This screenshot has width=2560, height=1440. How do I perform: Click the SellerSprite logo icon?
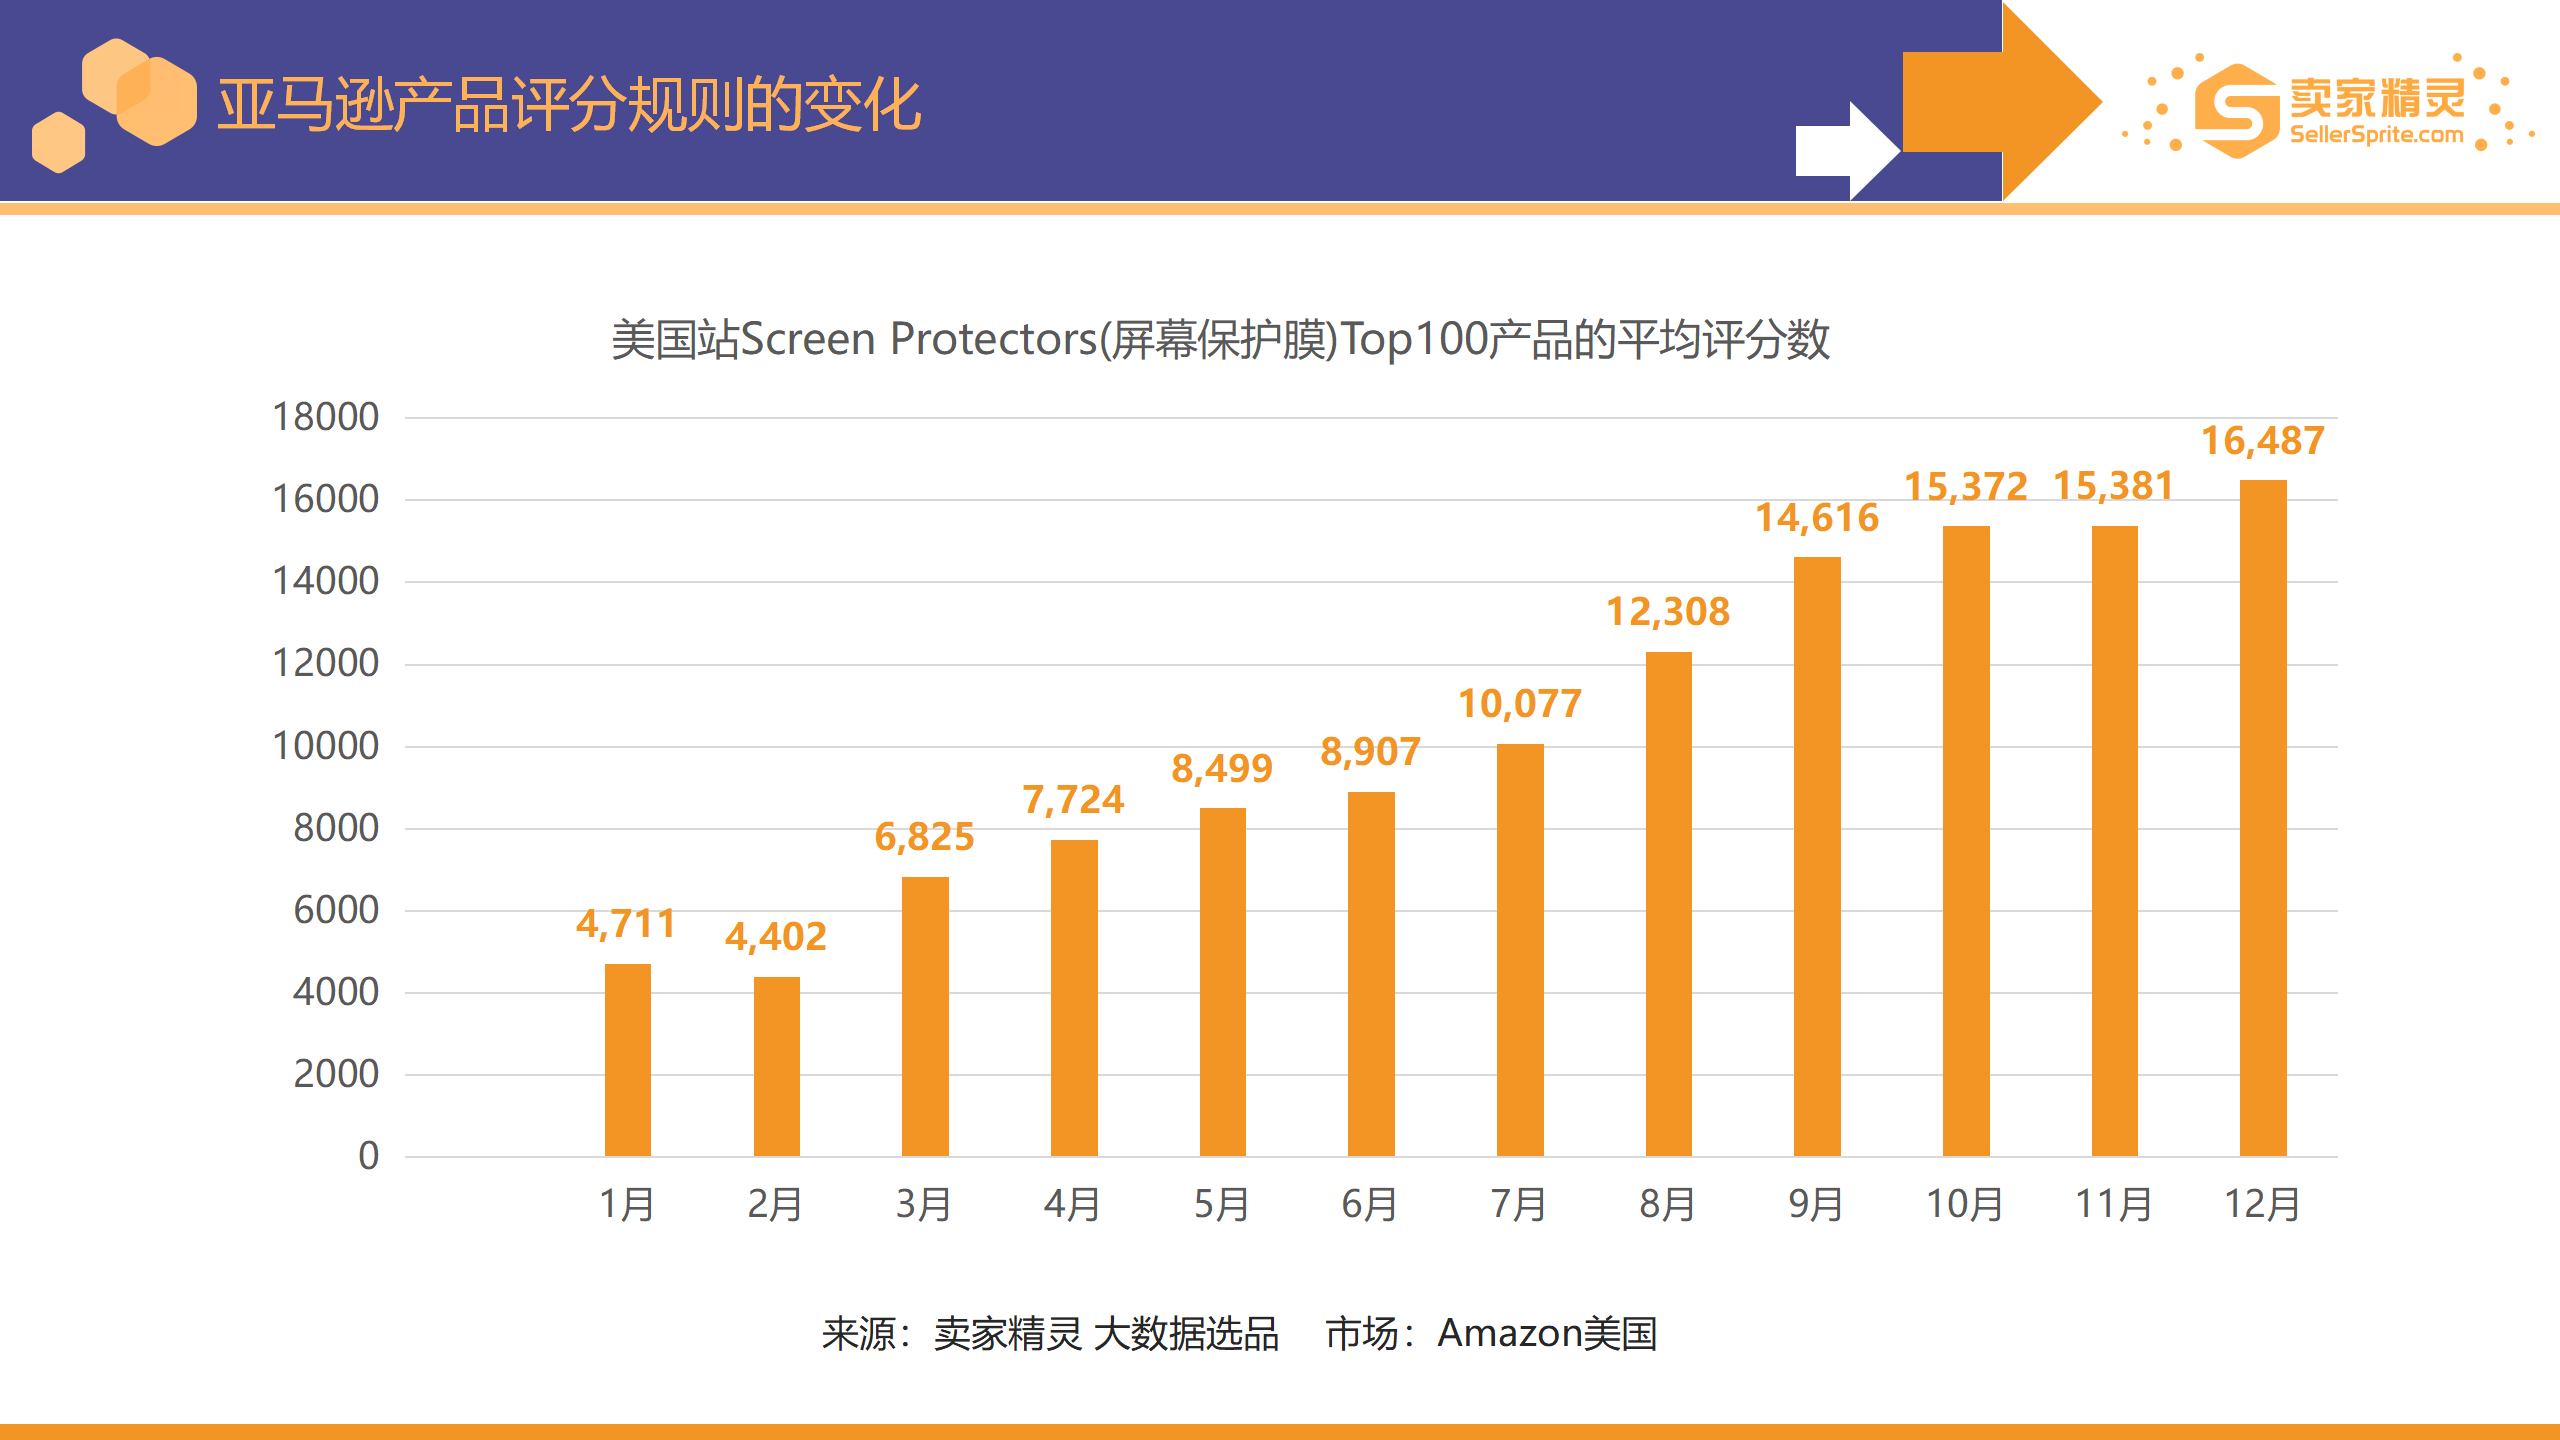pos(2238,110)
